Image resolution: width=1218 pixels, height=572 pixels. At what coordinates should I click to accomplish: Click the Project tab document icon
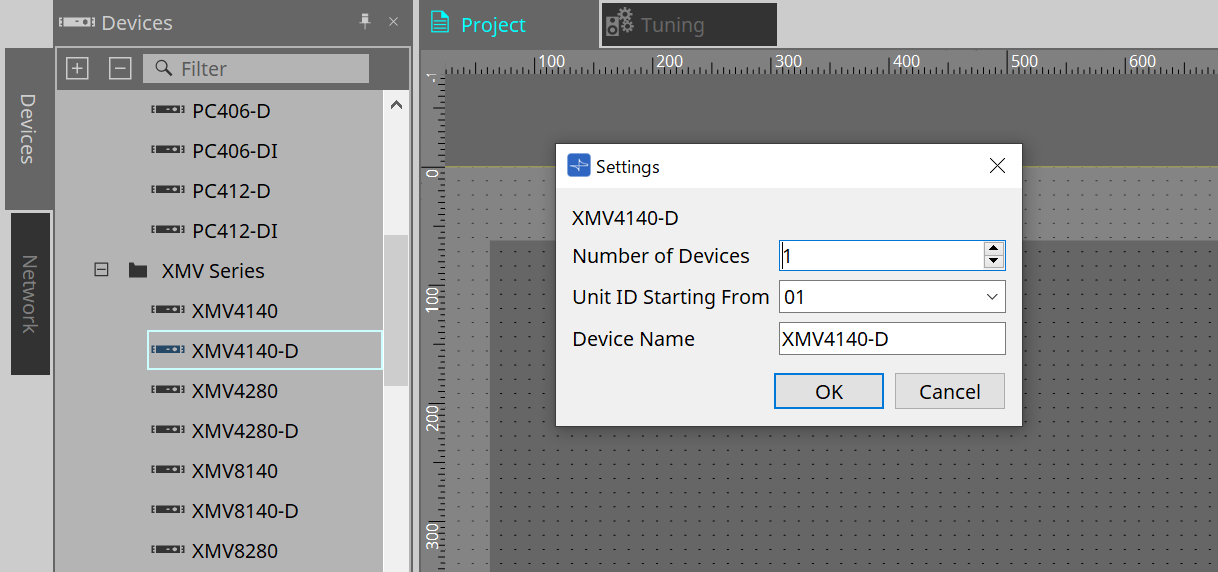(x=439, y=24)
